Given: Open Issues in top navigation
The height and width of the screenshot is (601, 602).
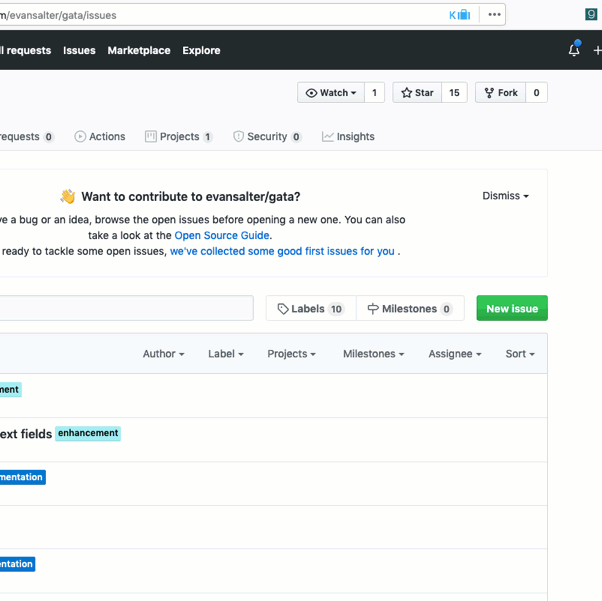Looking at the screenshot, I should [x=79, y=50].
